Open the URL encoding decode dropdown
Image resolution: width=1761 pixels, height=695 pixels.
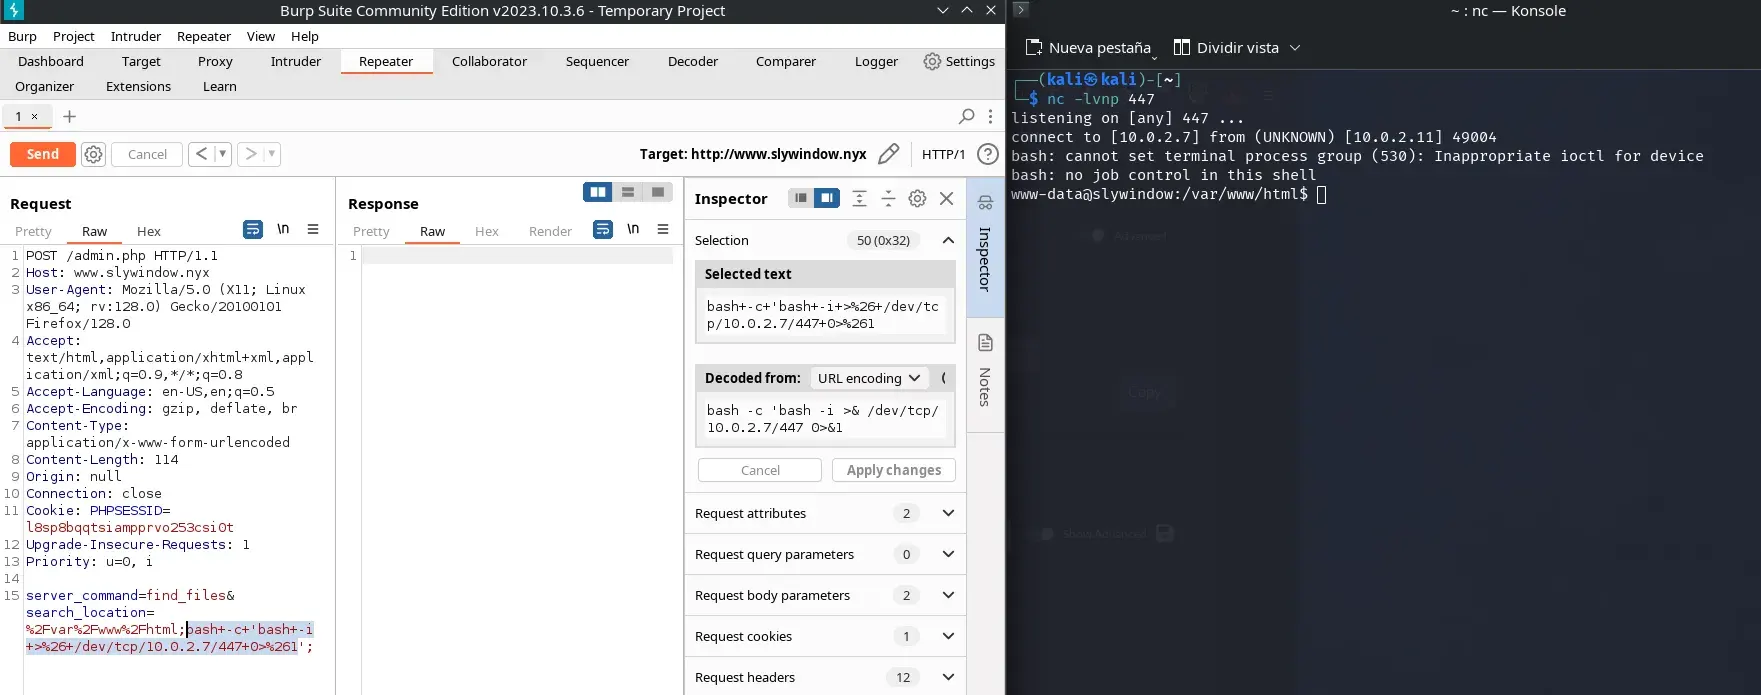pos(869,378)
